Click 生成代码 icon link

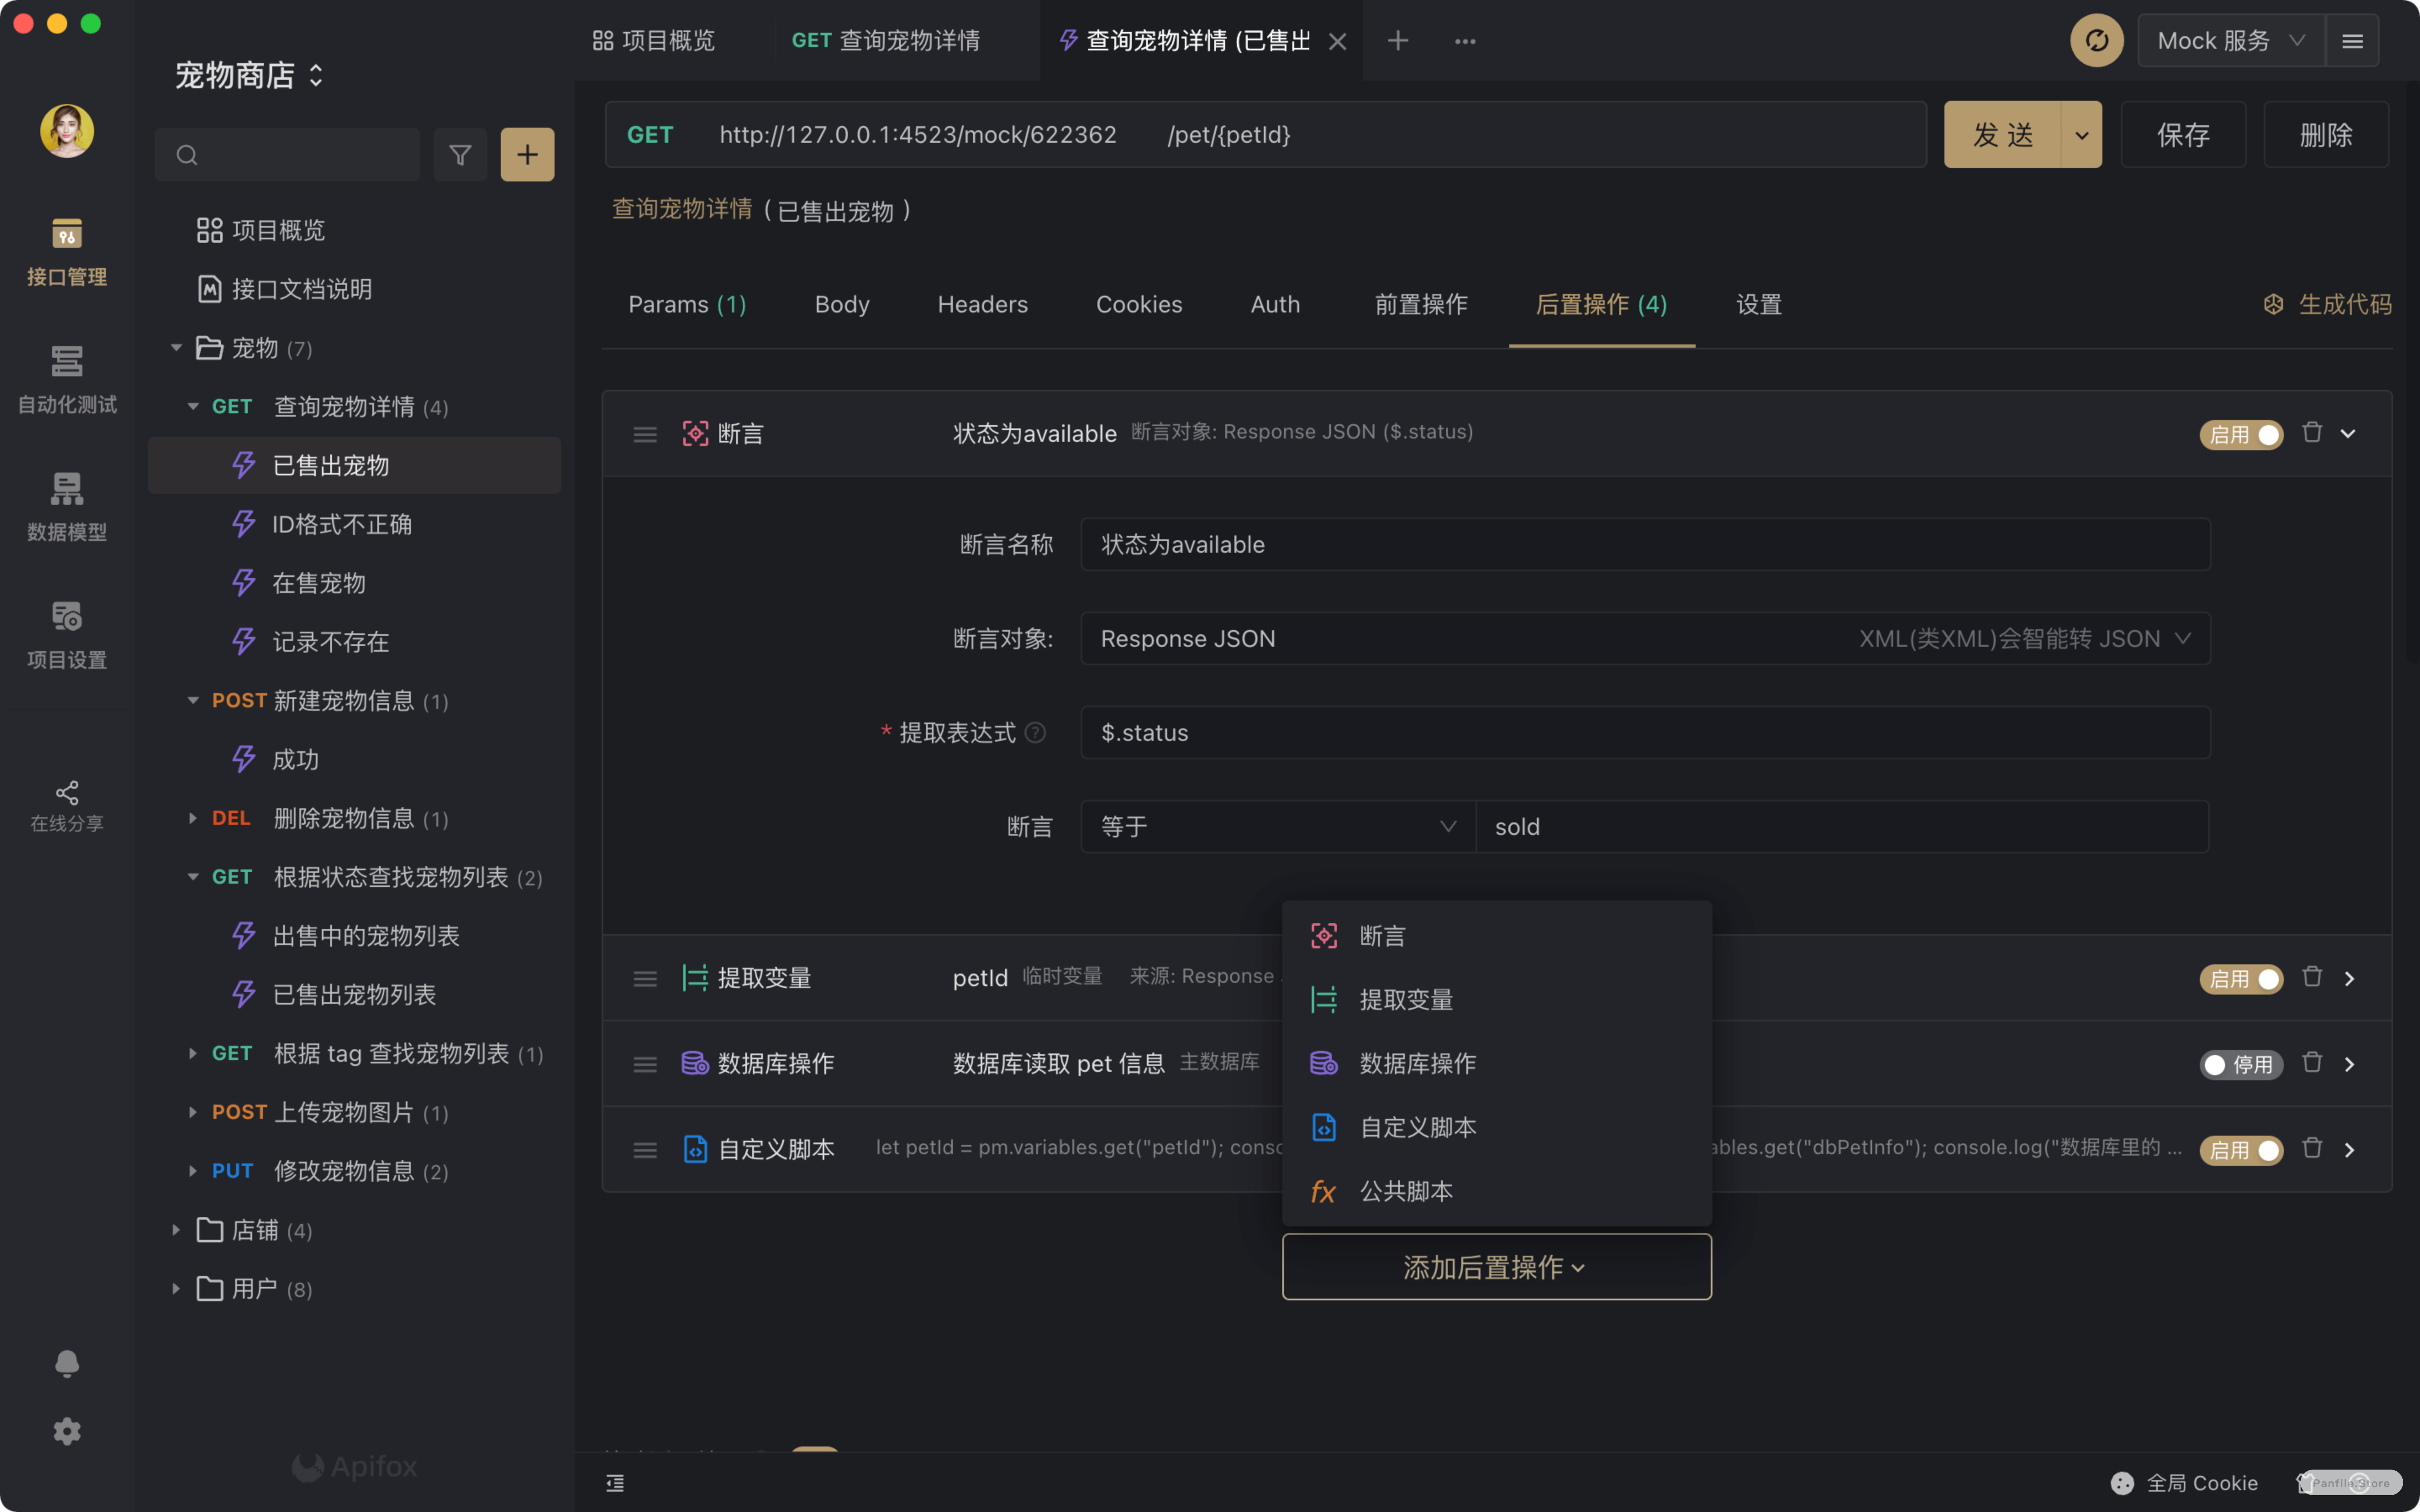pos(2328,304)
